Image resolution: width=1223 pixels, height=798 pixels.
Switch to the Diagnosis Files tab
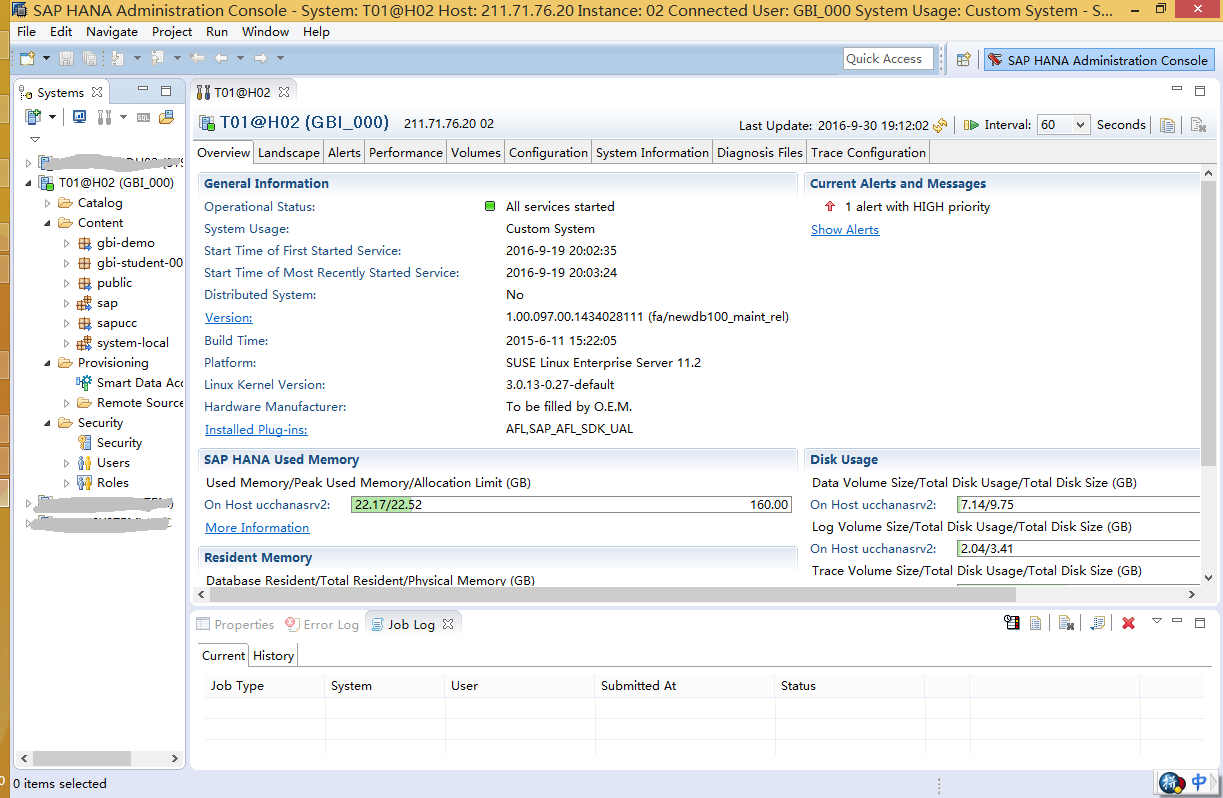[760, 153]
